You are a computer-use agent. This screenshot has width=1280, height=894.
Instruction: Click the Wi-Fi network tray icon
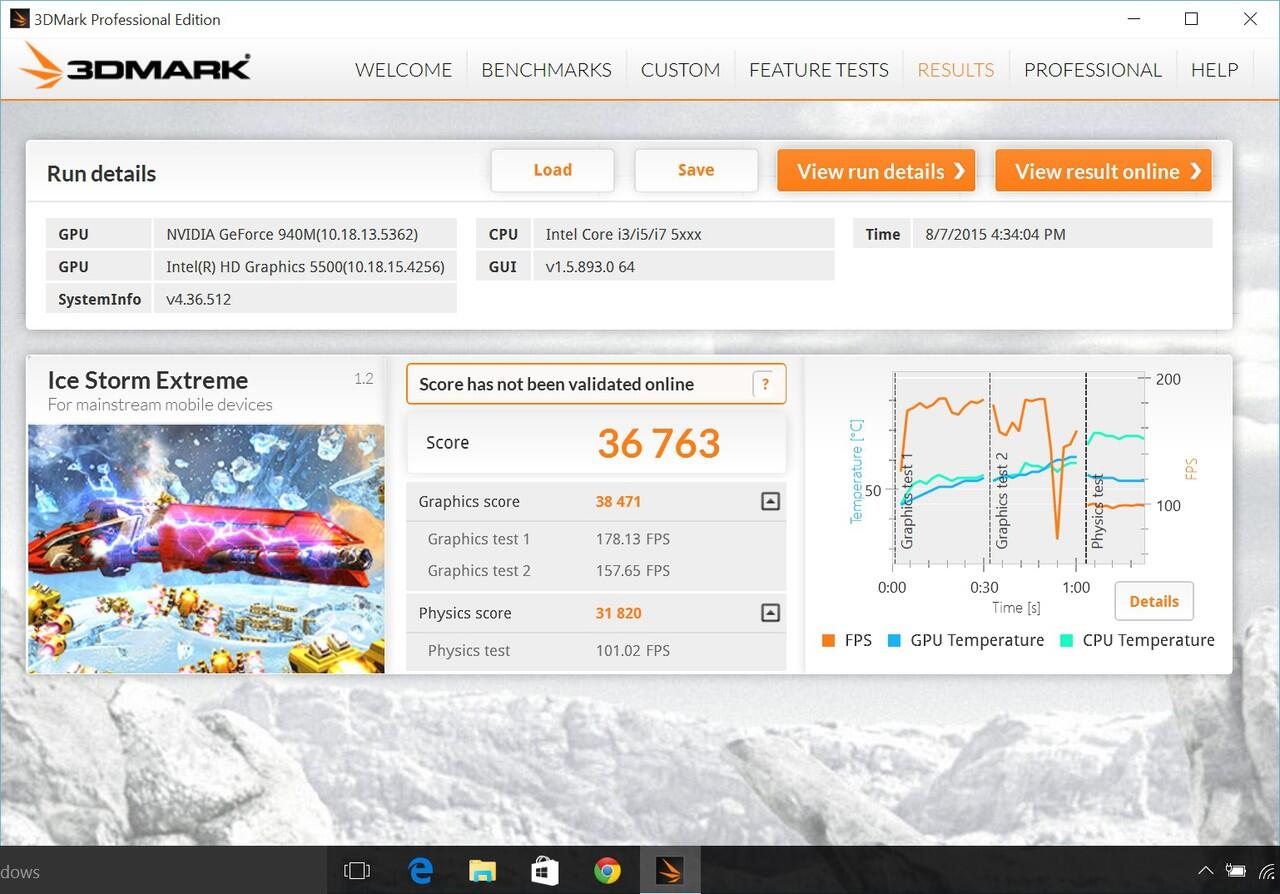(x=1269, y=871)
